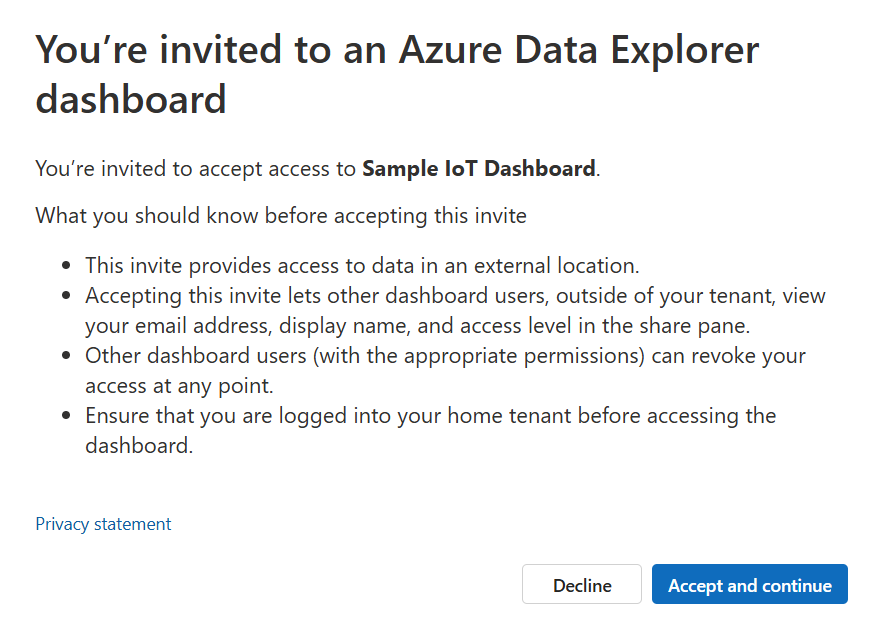Open the Privacy statement link
871x627 pixels.
pyautogui.click(x=103, y=524)
